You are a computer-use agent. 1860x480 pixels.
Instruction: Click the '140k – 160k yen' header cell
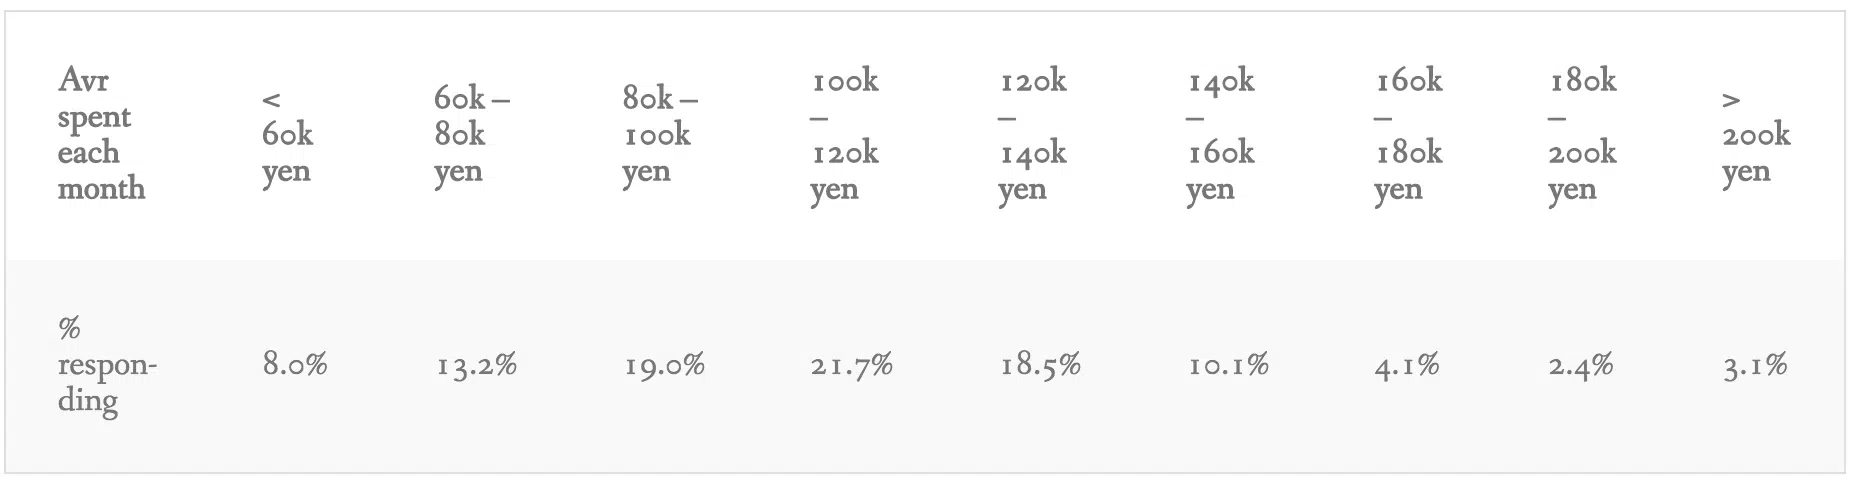tap(1220, 134)
